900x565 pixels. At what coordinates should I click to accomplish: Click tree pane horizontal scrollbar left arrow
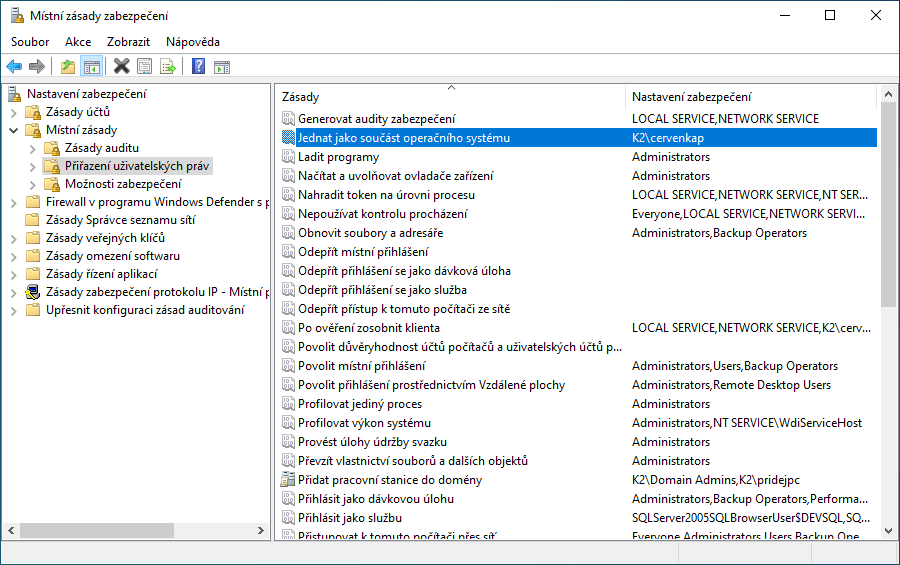coord(11,531)
